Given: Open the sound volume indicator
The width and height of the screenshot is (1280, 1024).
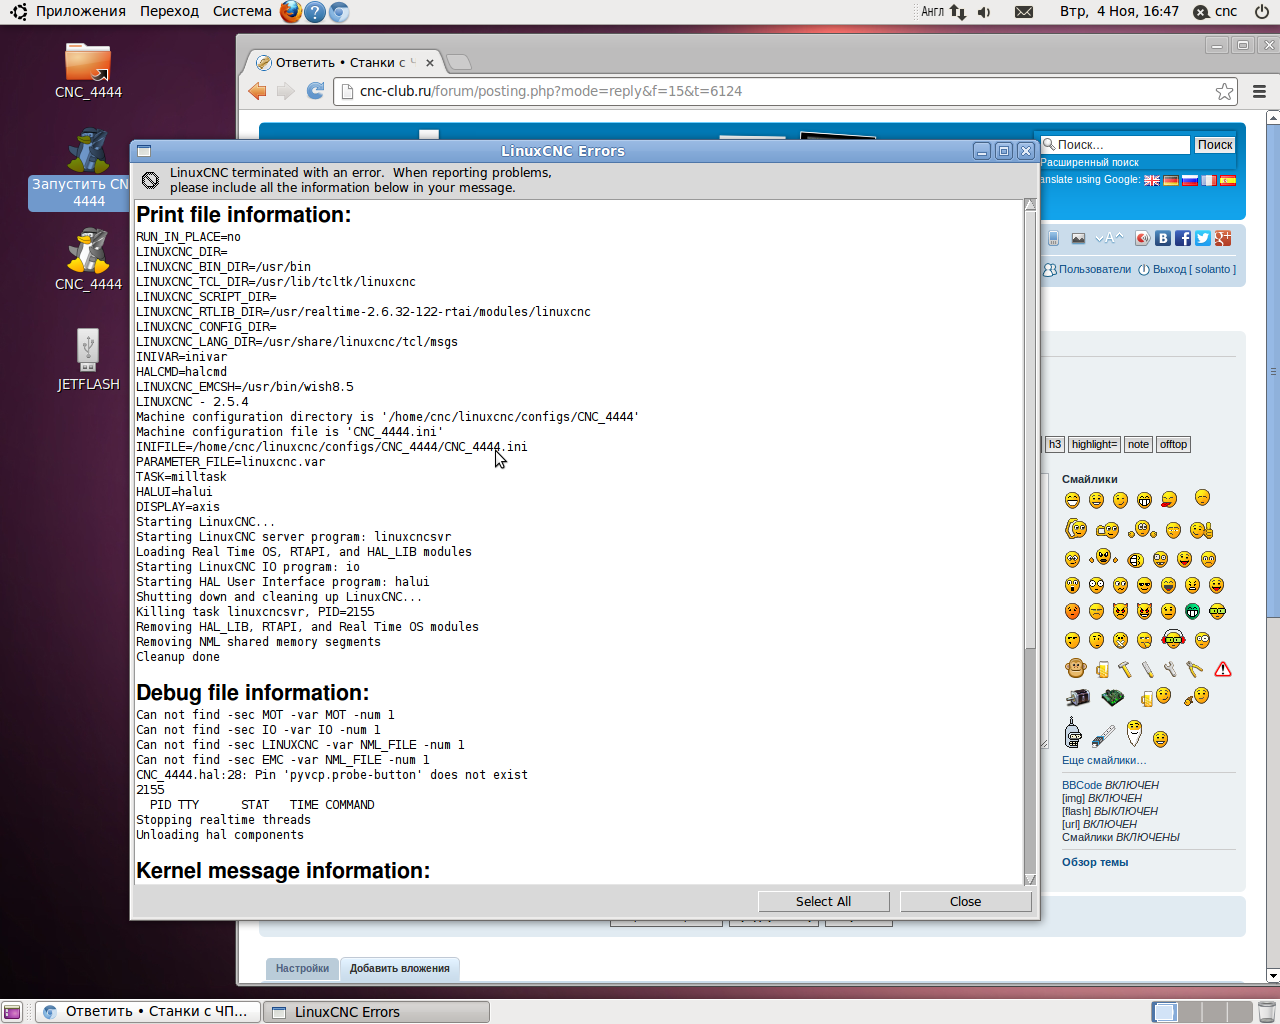Looking at the screenshot, I should click(x=984, y=12).
